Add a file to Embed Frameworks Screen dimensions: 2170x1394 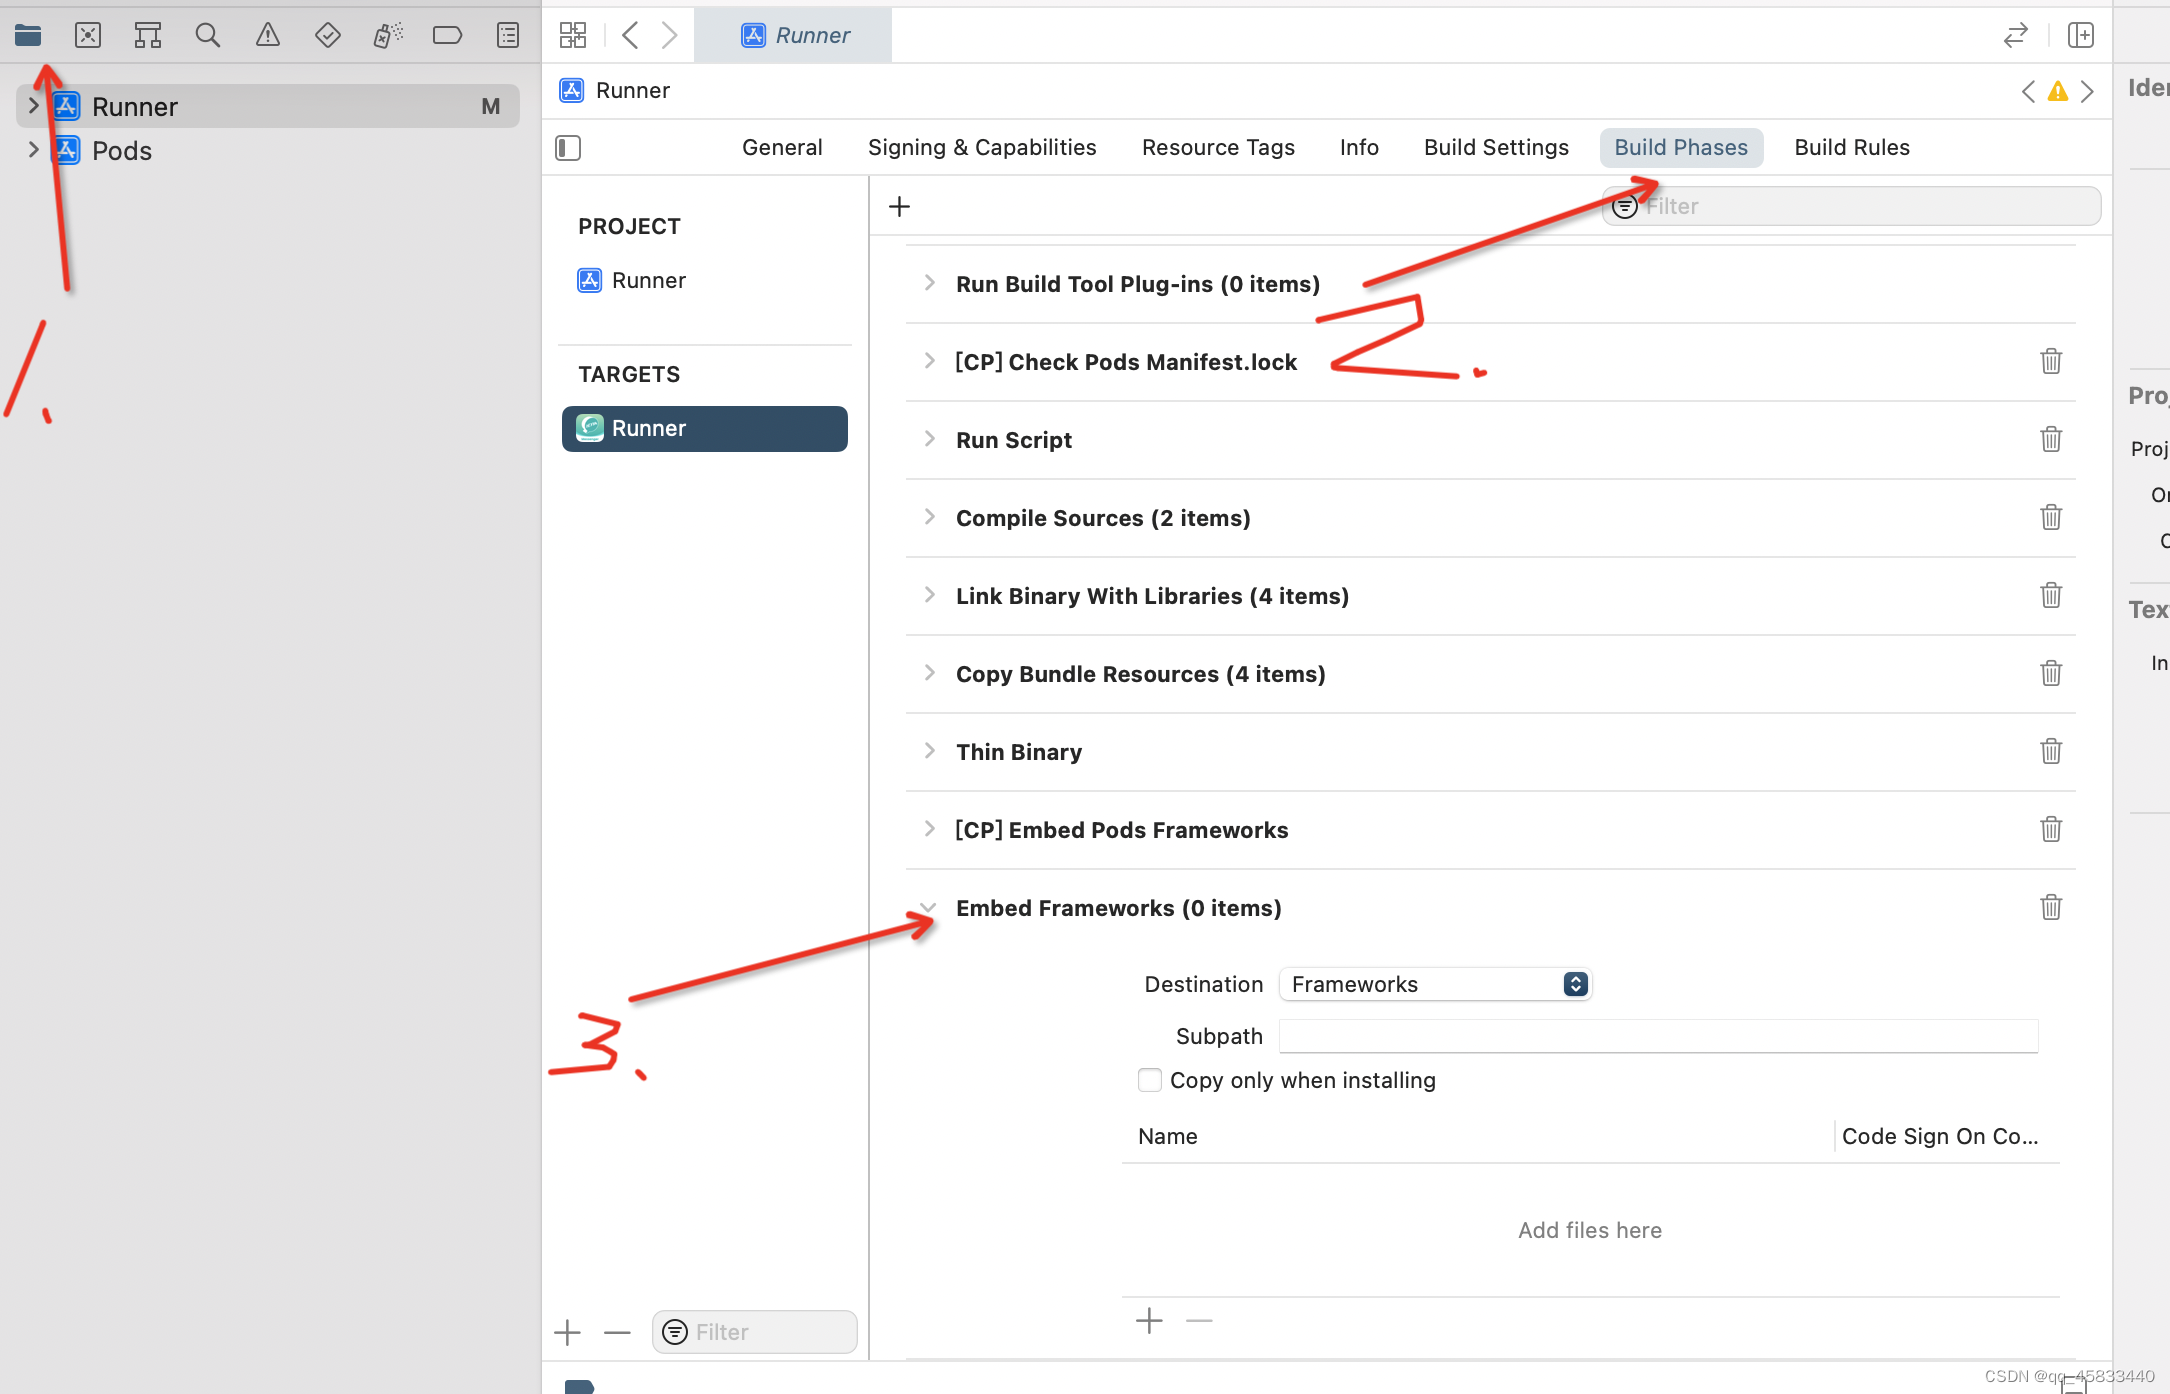[x=1149, y=1321]
